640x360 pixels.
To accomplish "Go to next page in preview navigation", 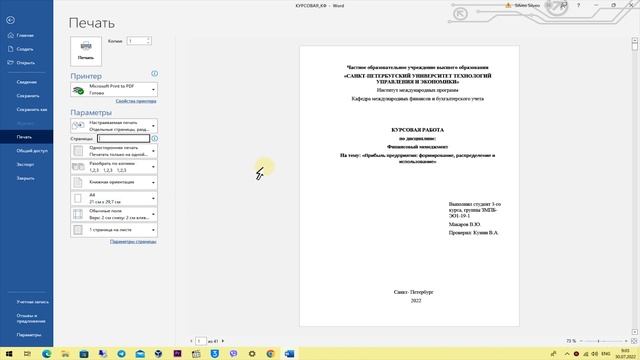I will 223,341.
